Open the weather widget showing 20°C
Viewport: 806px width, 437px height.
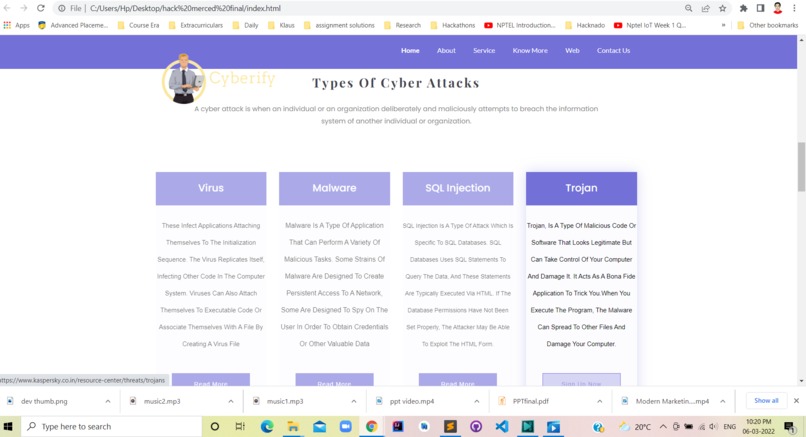coord(635,427)
